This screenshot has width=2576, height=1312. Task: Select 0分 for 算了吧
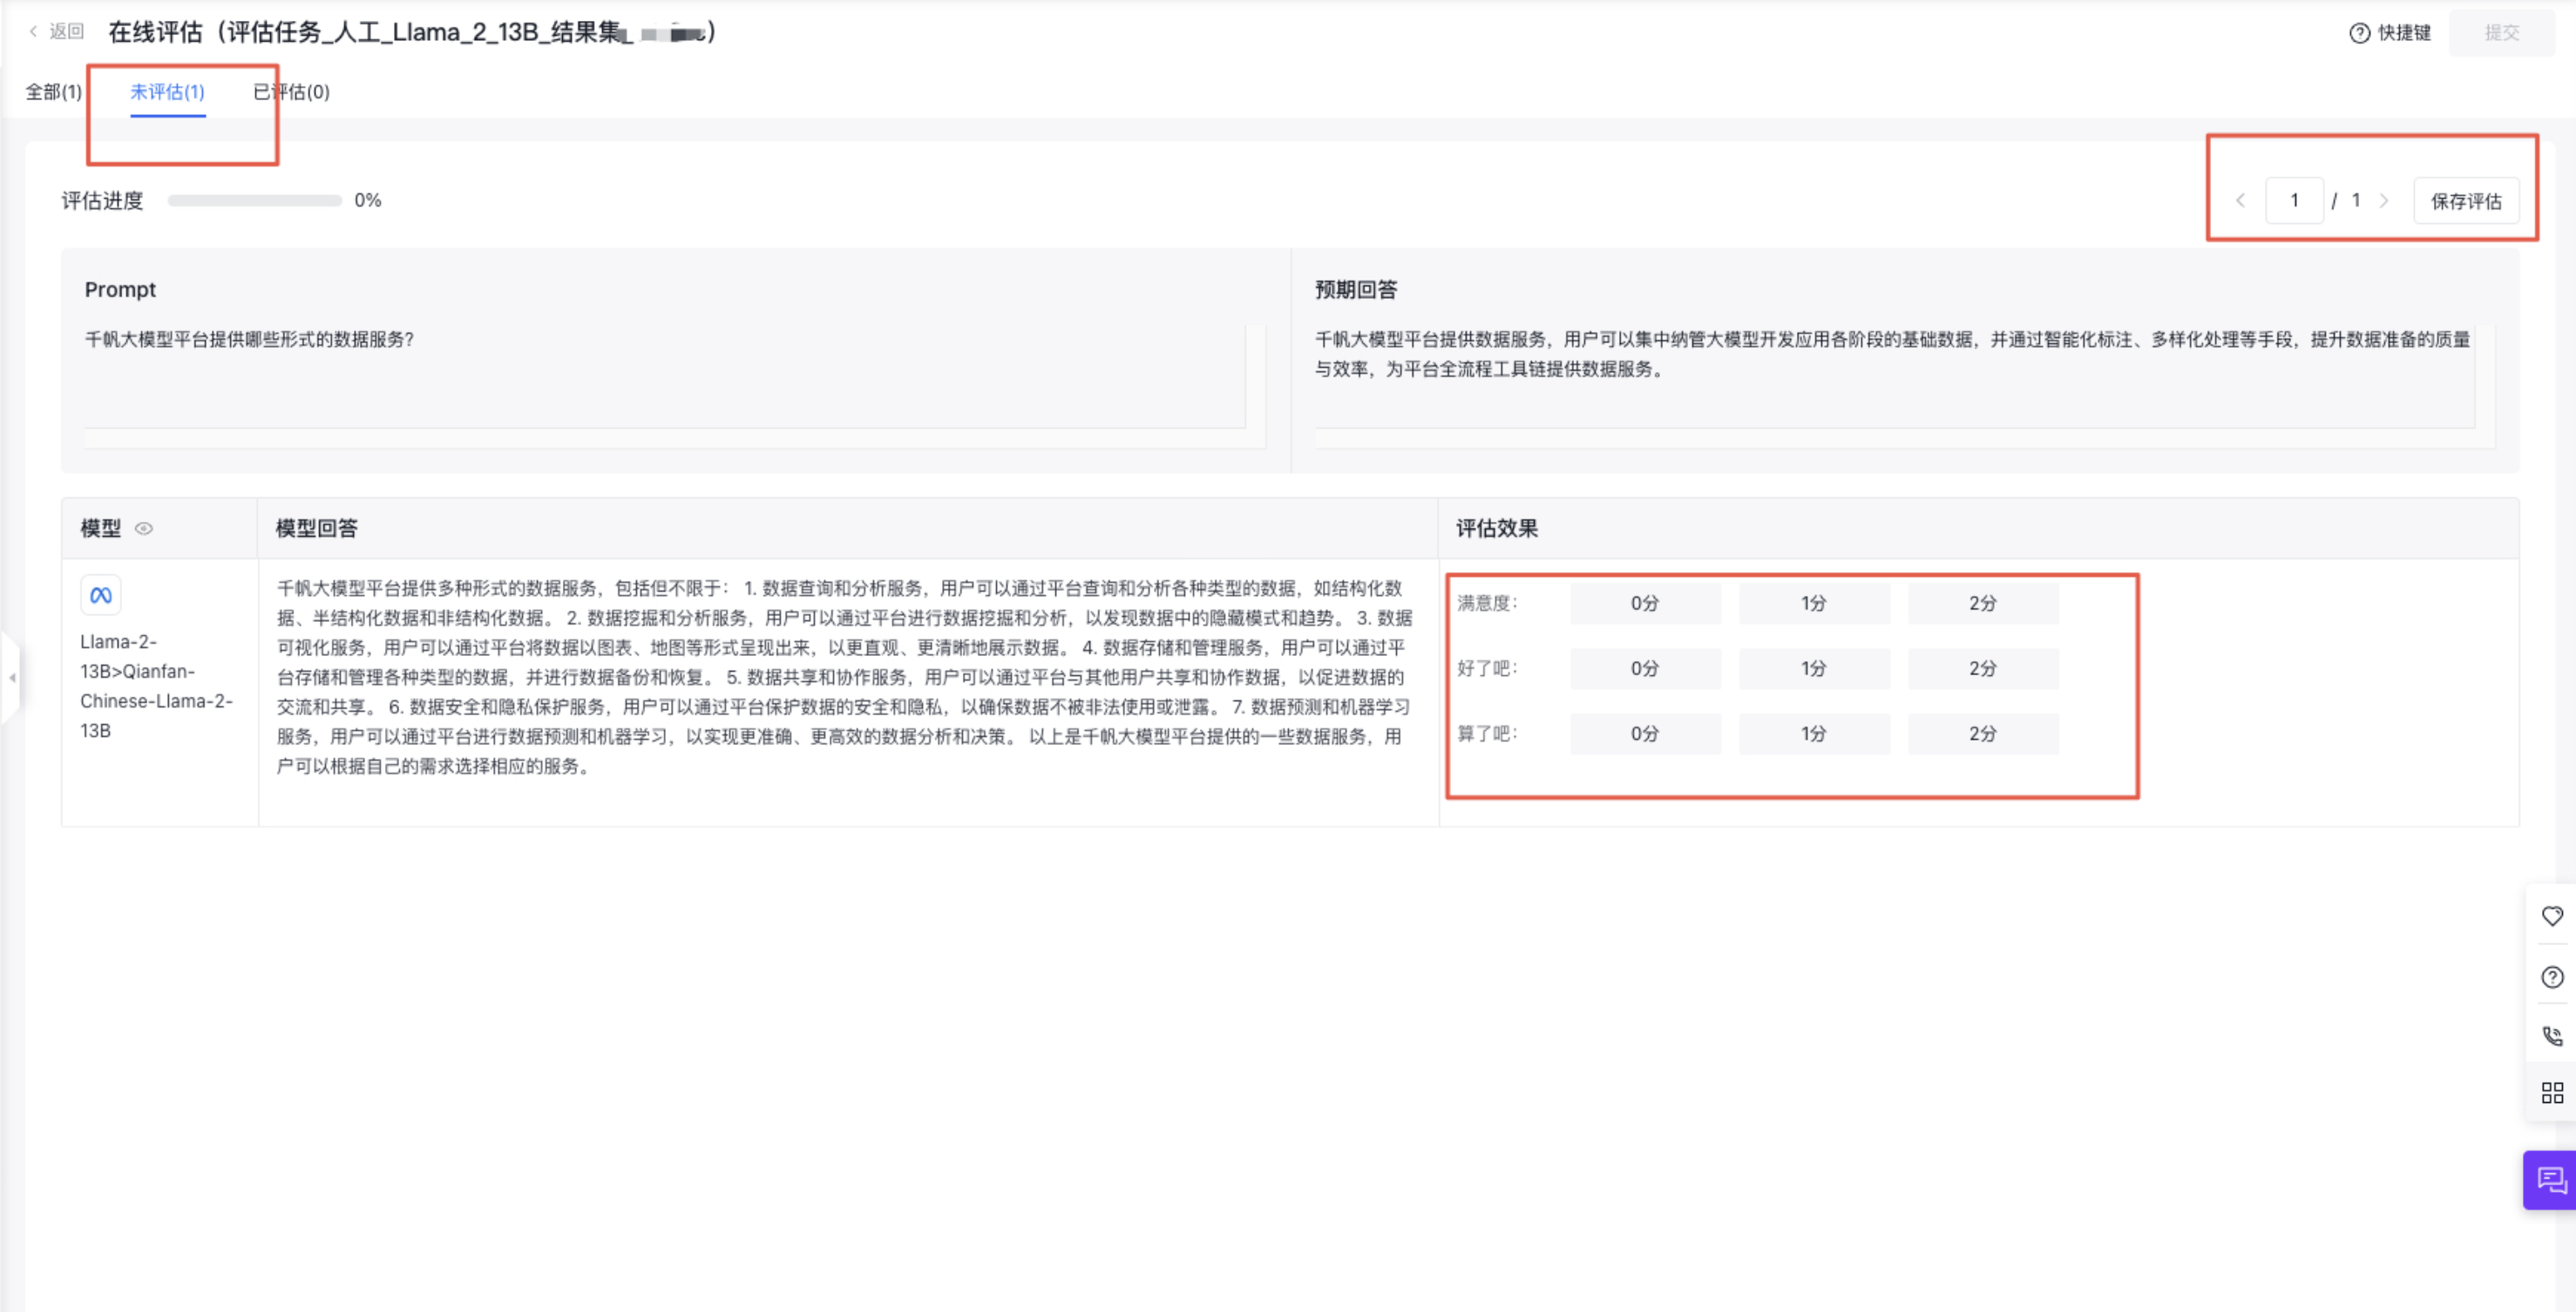pyautogui.click(x=1644, y=734)
